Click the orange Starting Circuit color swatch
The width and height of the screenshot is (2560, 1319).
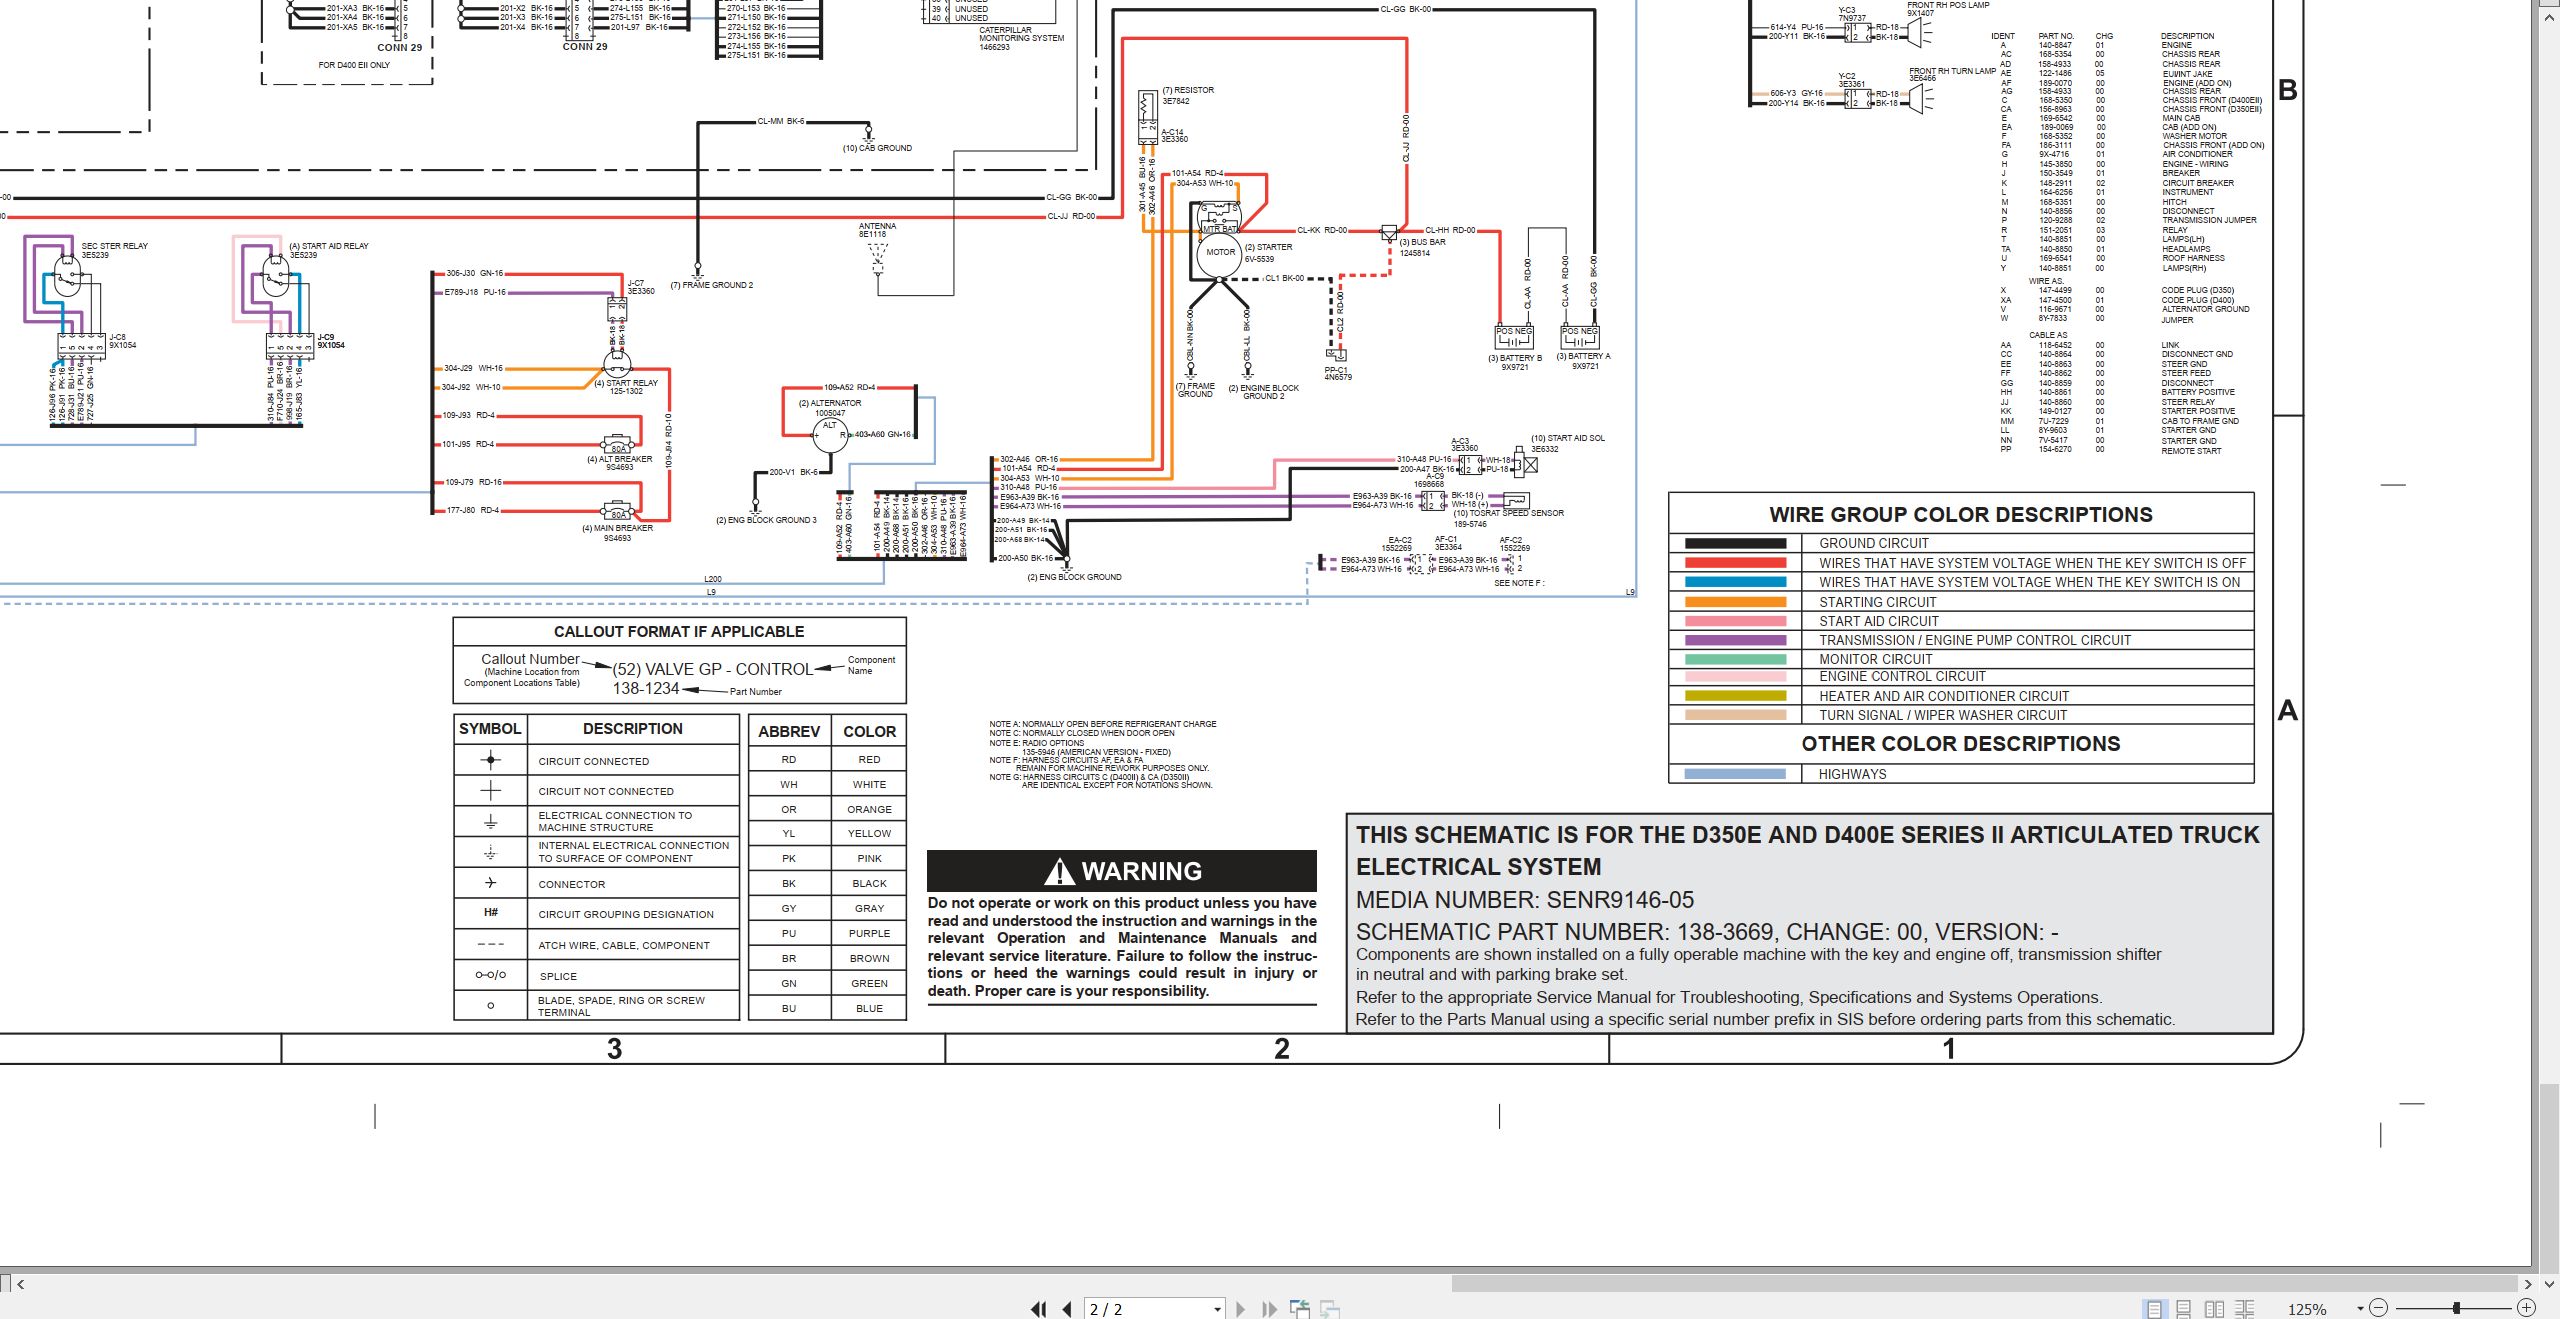click(1735, 602)
